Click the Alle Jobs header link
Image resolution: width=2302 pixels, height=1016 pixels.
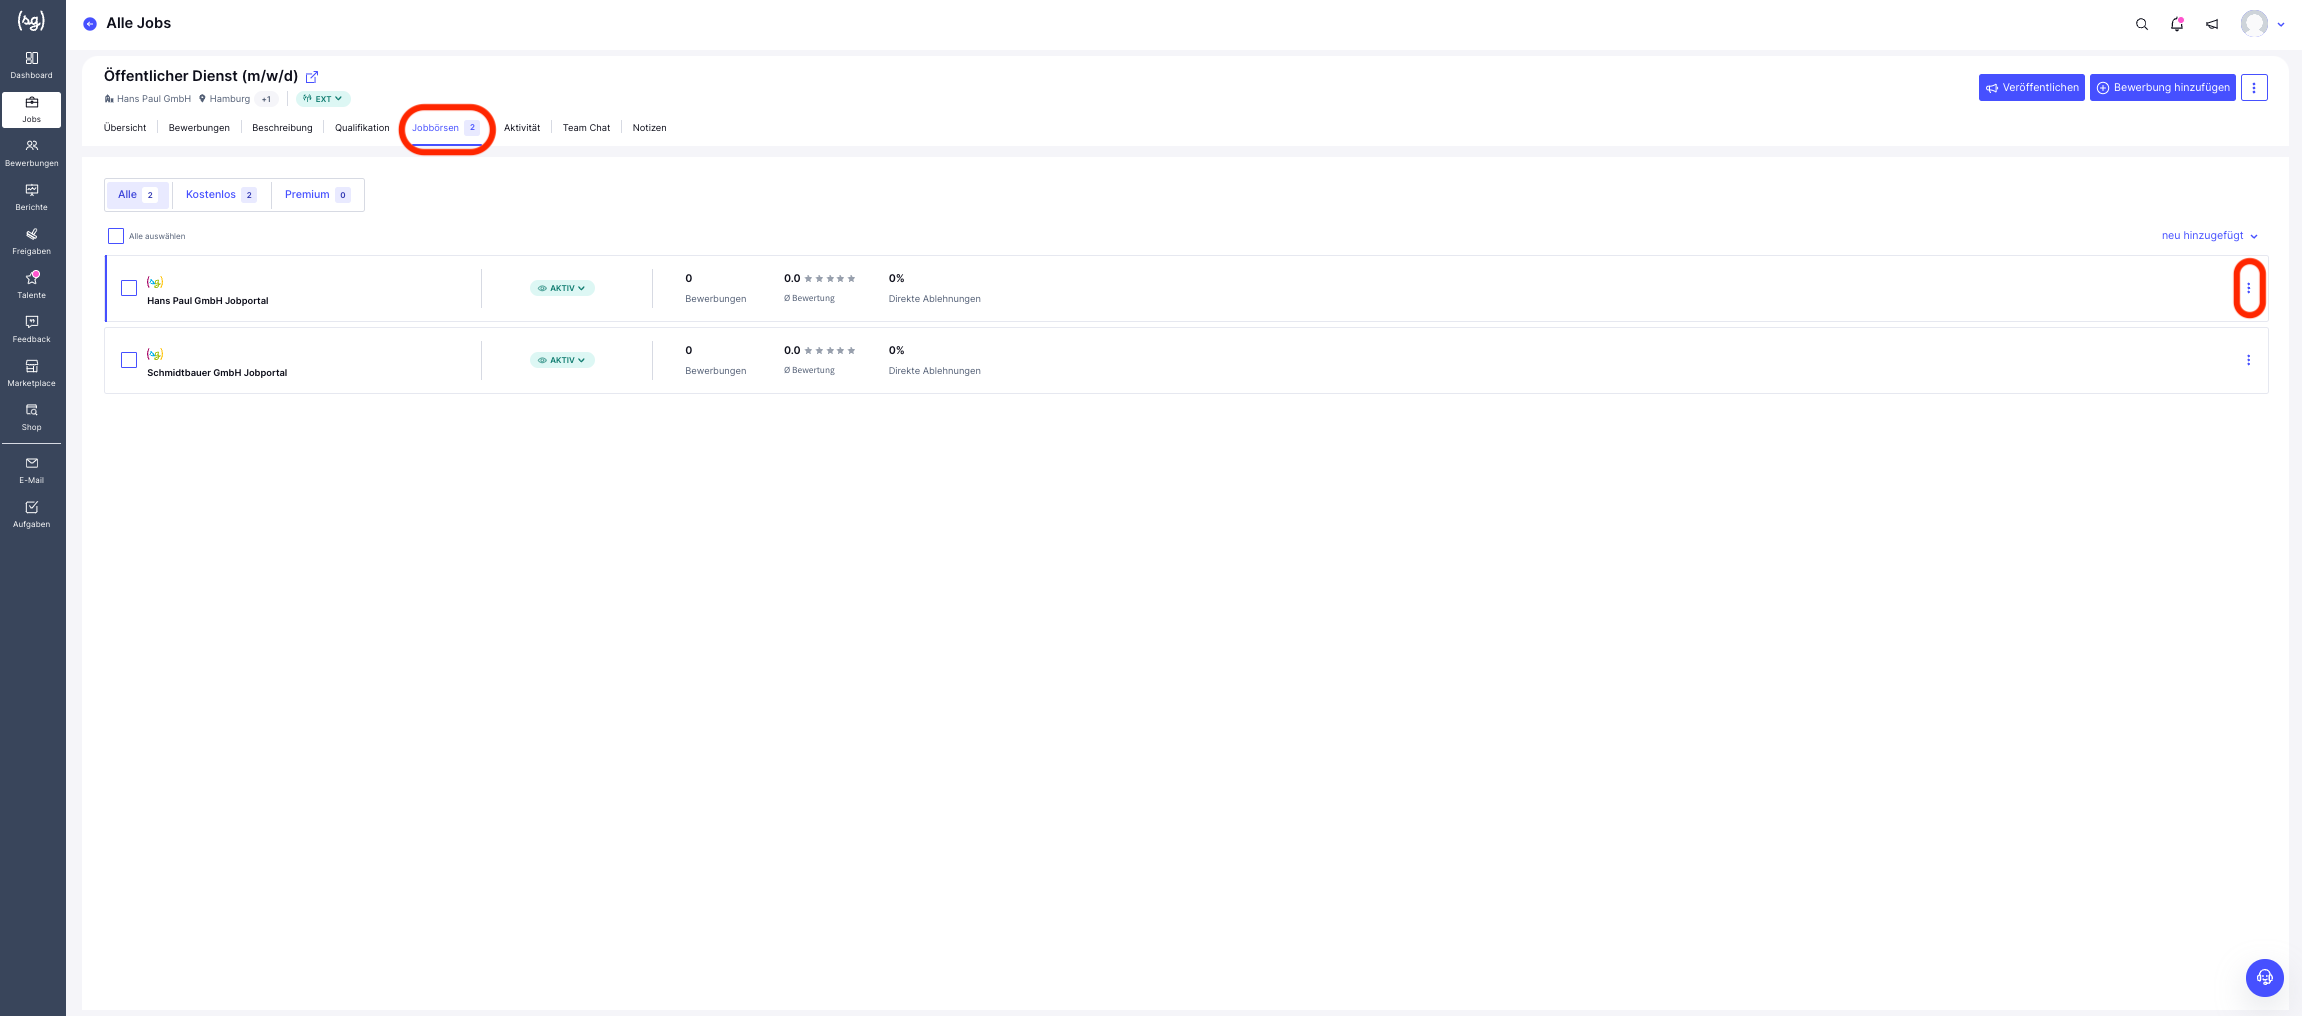click(x=139, y=23)
